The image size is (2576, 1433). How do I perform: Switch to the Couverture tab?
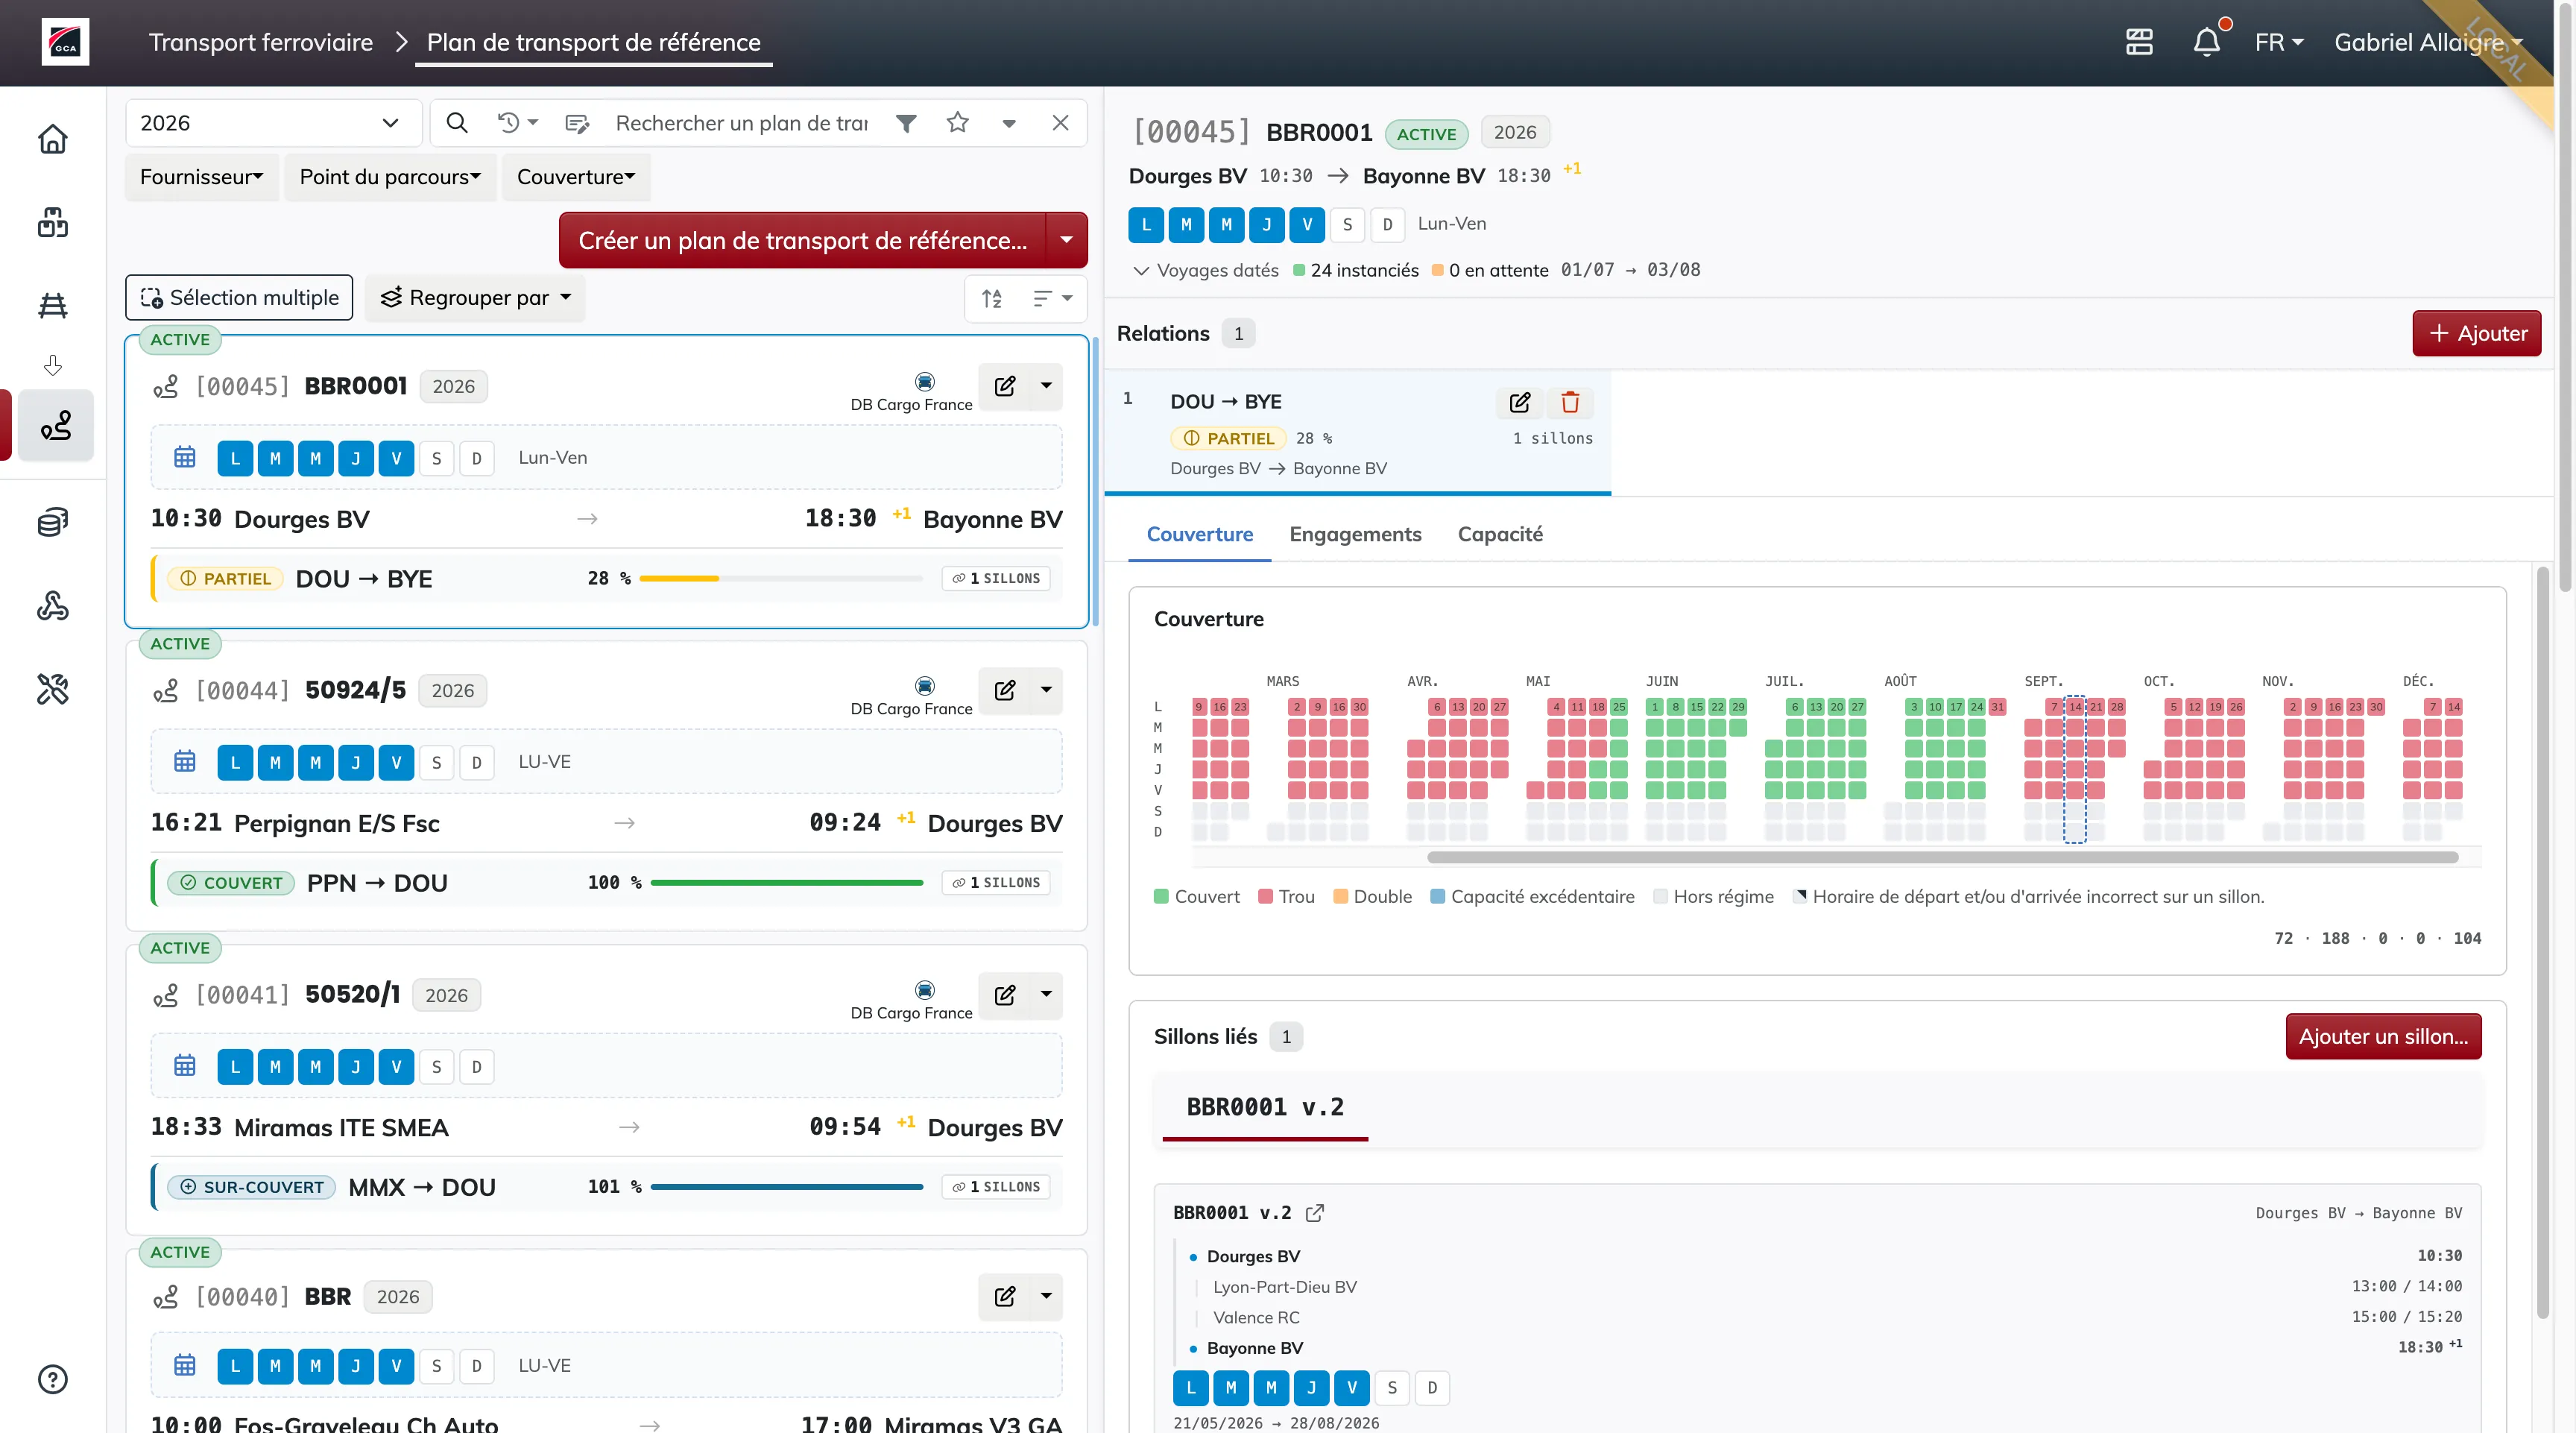[x=1200, y=534]
